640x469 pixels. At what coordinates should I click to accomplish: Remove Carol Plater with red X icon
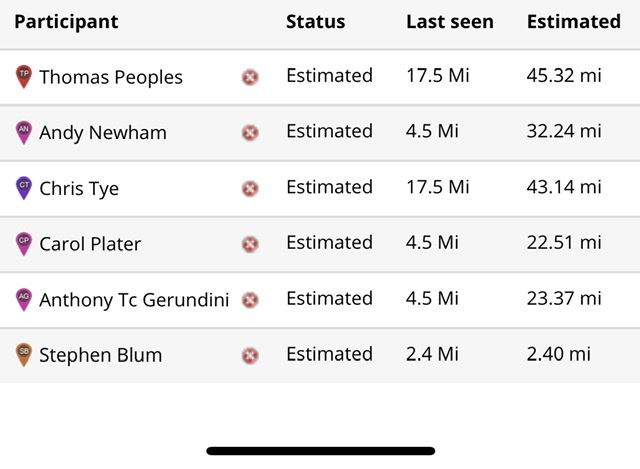coord(250,243)
